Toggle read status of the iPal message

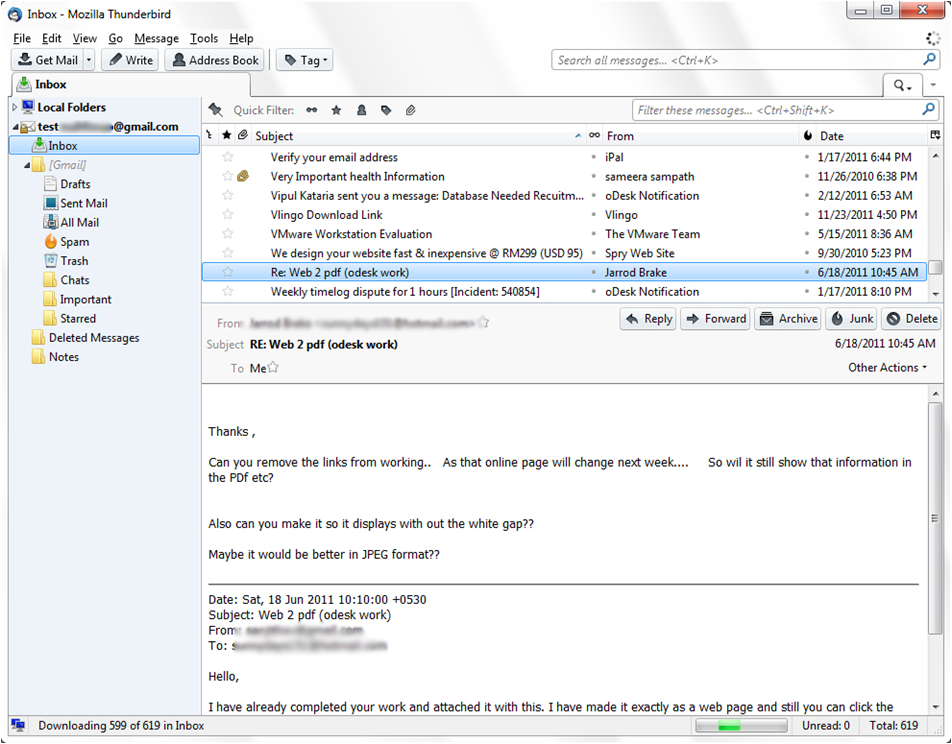coord(594,157)
